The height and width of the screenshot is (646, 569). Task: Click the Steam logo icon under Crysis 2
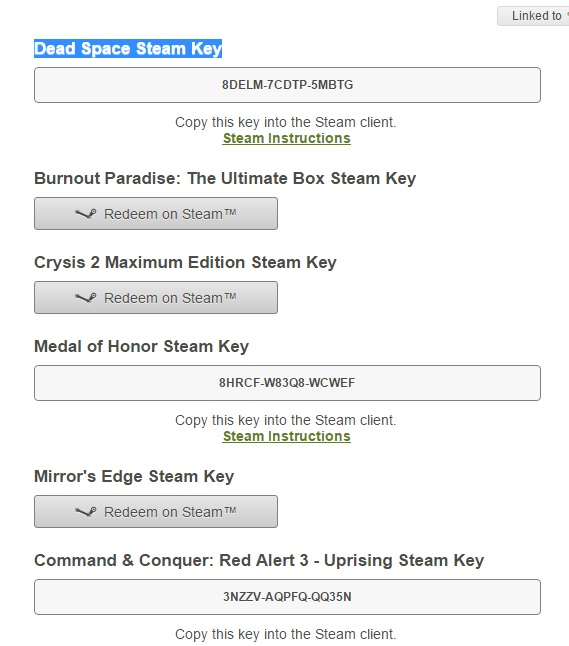(86, 298)
